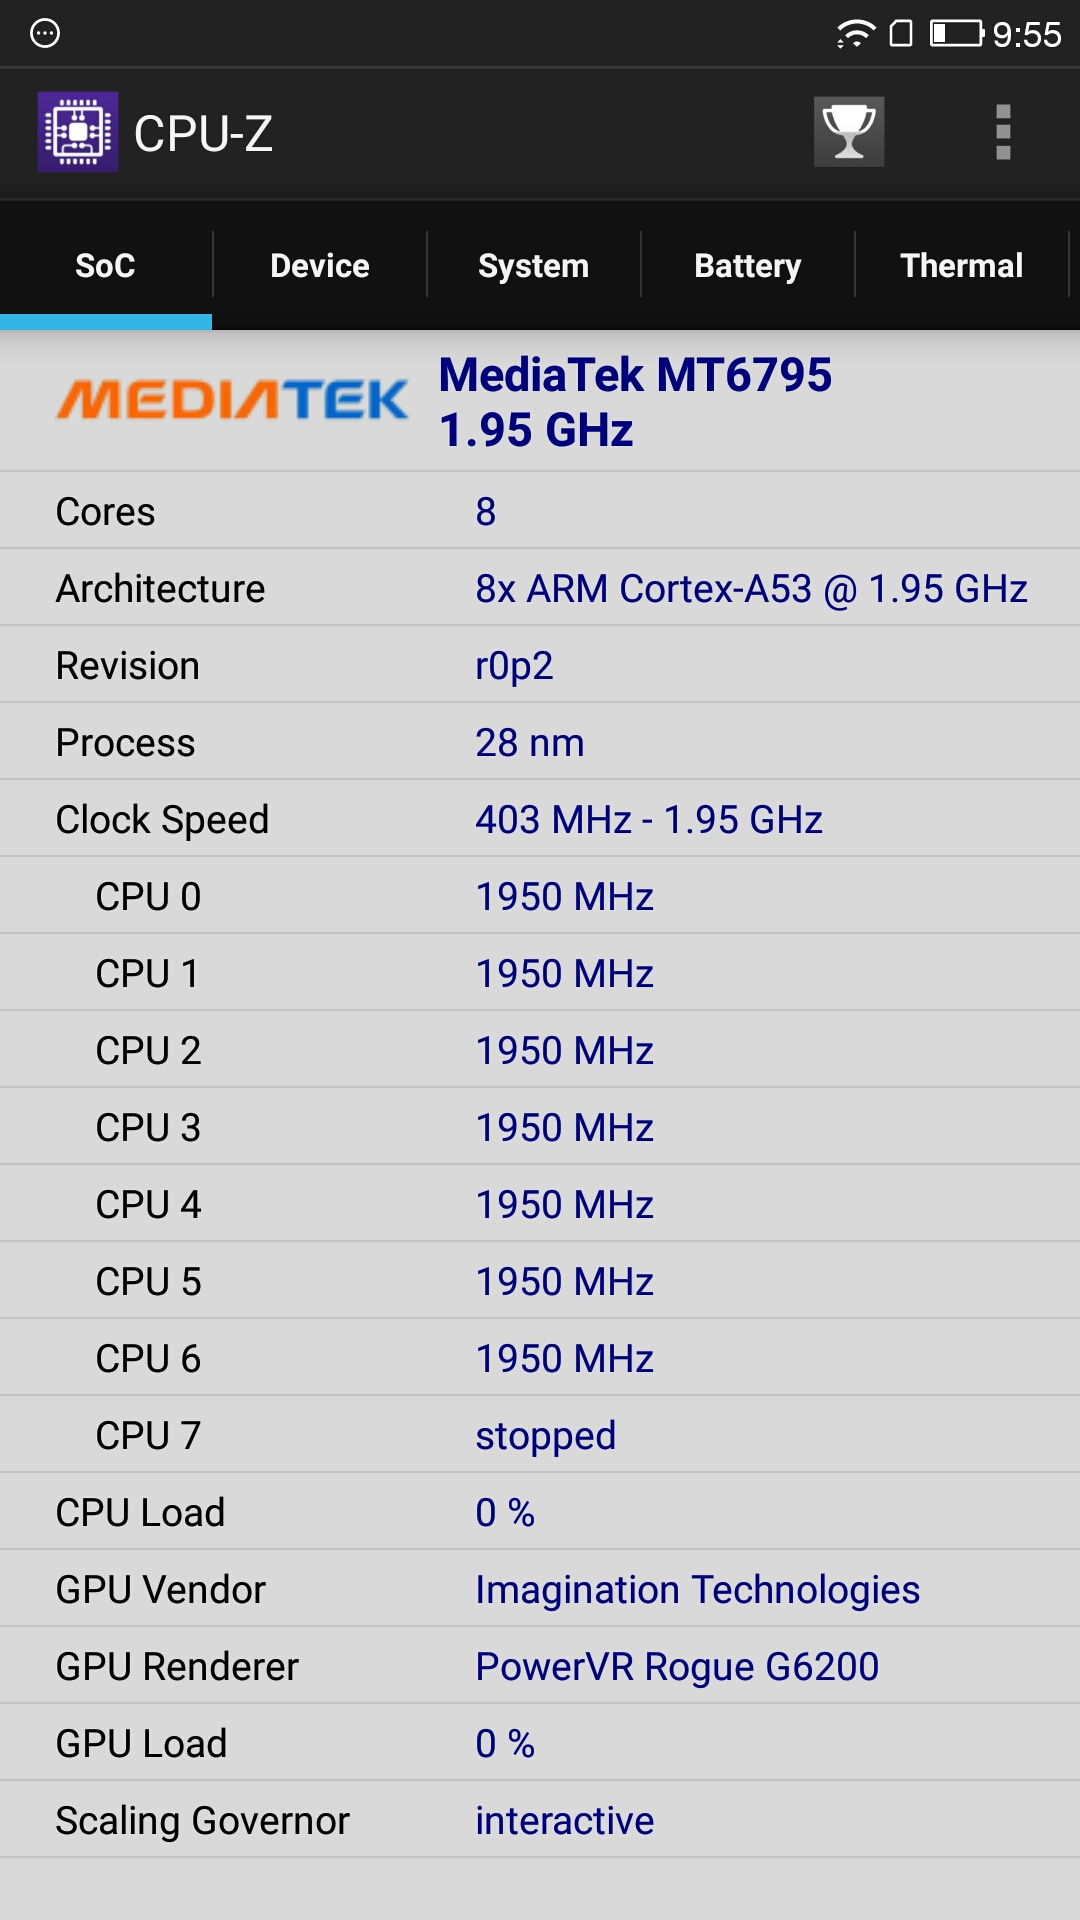The width and height of the screenshot is (1080, 1920).
Task: Tap the Architecture row
Action: tap(540, 589)
